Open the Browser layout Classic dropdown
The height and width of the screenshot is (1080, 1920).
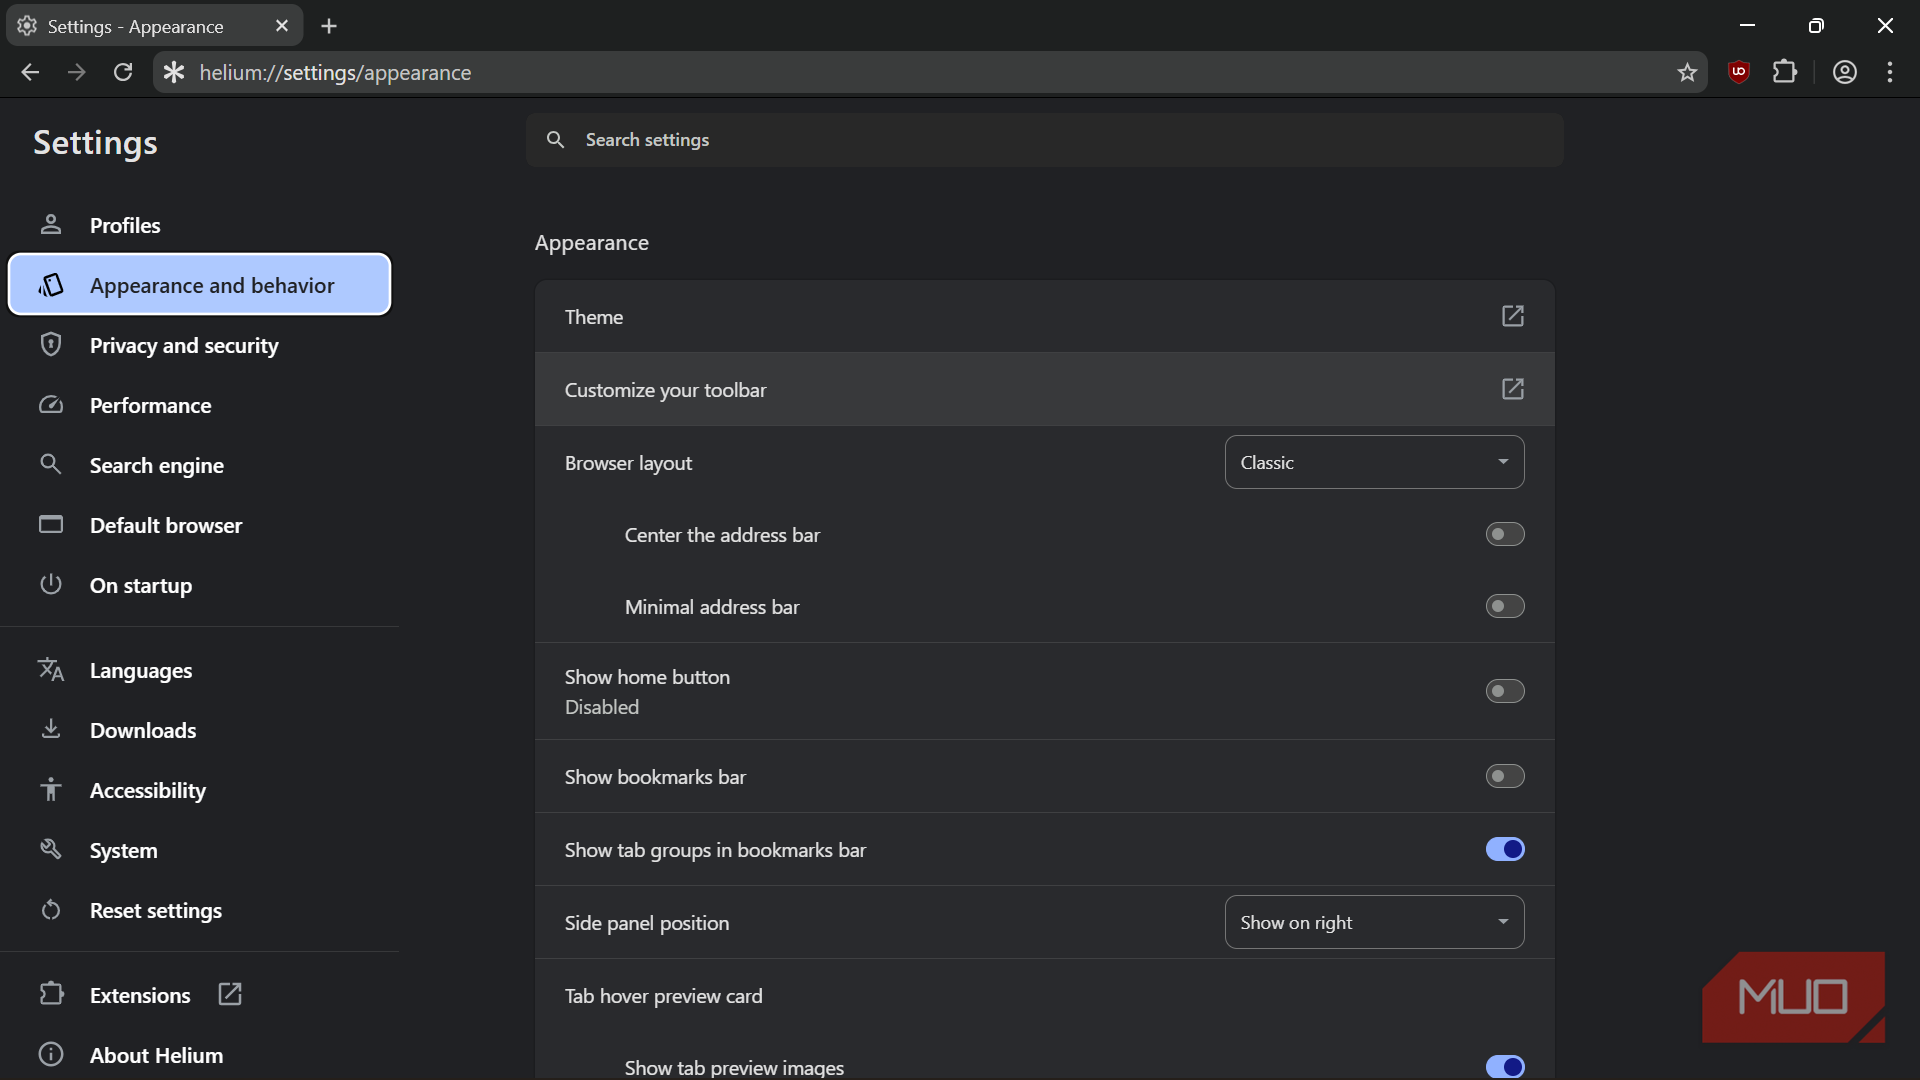[x=1374, y=462]
